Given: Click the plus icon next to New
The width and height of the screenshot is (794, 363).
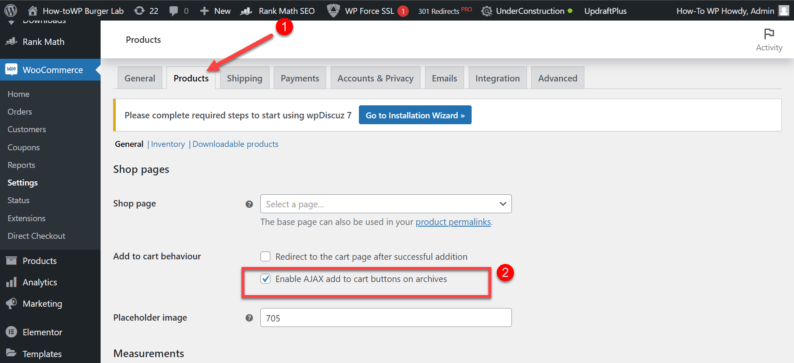Looking at the screenshot, I should [205, 11].
